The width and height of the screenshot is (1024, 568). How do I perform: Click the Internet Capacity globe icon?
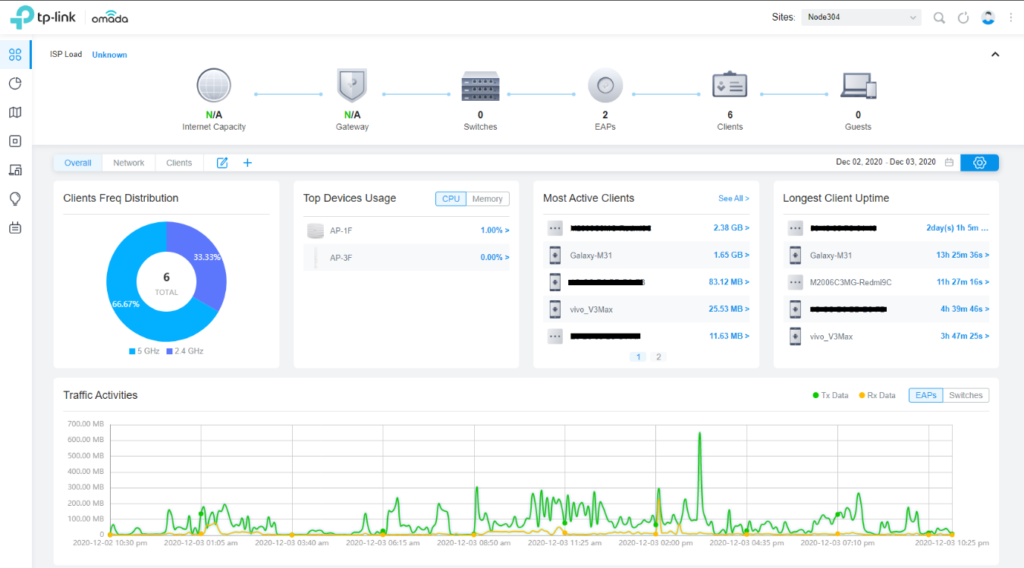click(x=214, y=87)
